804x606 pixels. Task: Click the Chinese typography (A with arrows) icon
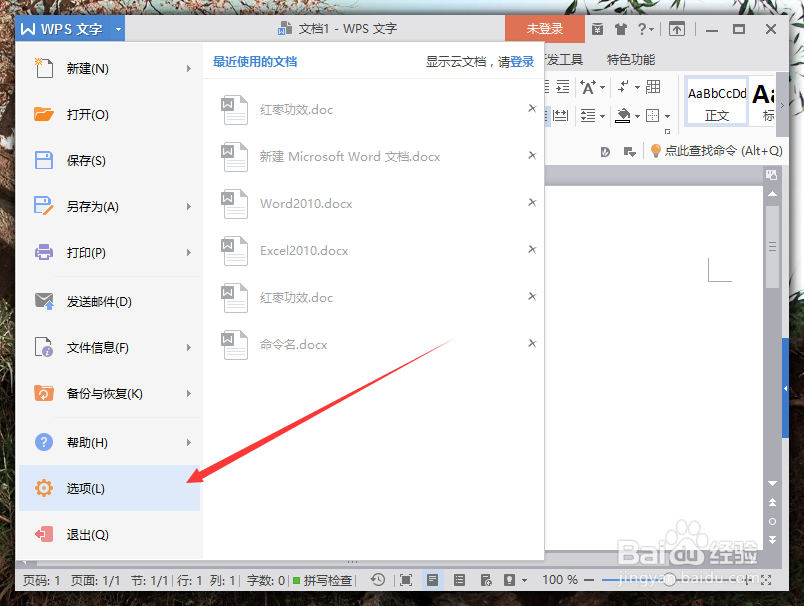[x=588, y=87]
